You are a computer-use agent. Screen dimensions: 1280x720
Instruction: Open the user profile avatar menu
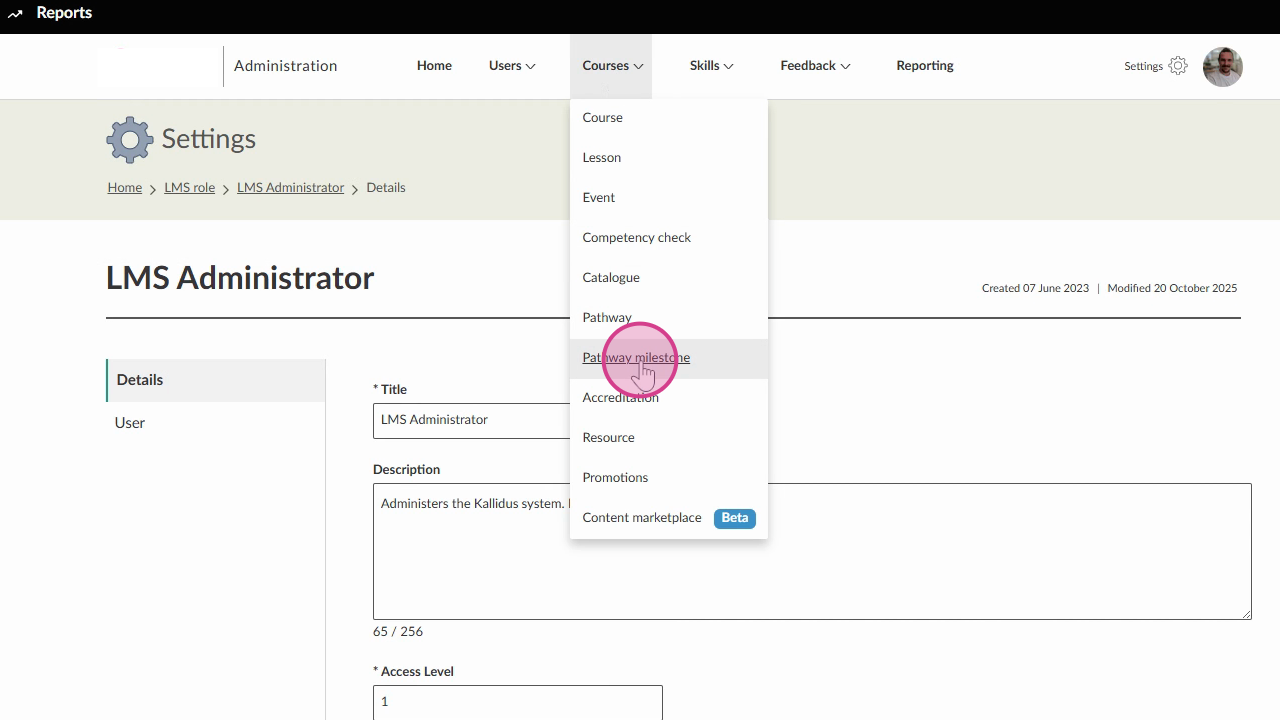coord(1222,67)
